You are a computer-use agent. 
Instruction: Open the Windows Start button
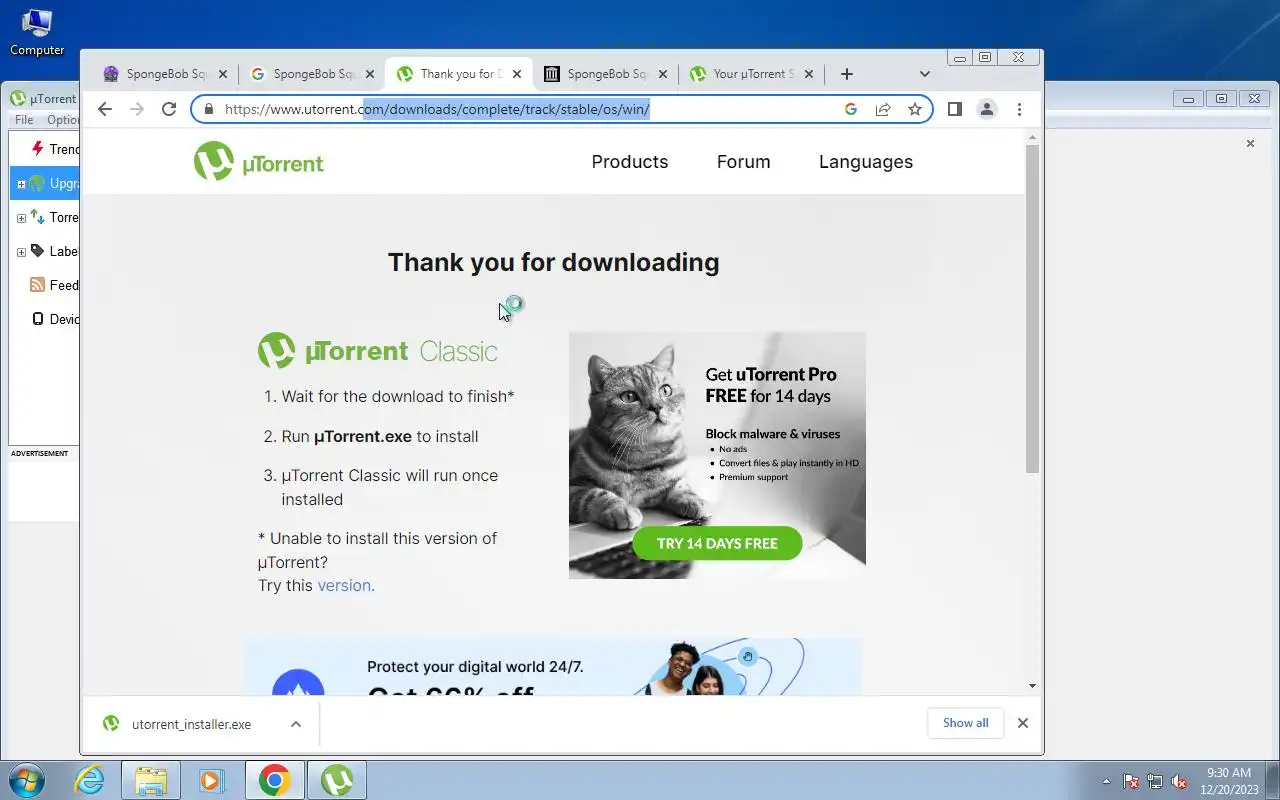(27, 780)
